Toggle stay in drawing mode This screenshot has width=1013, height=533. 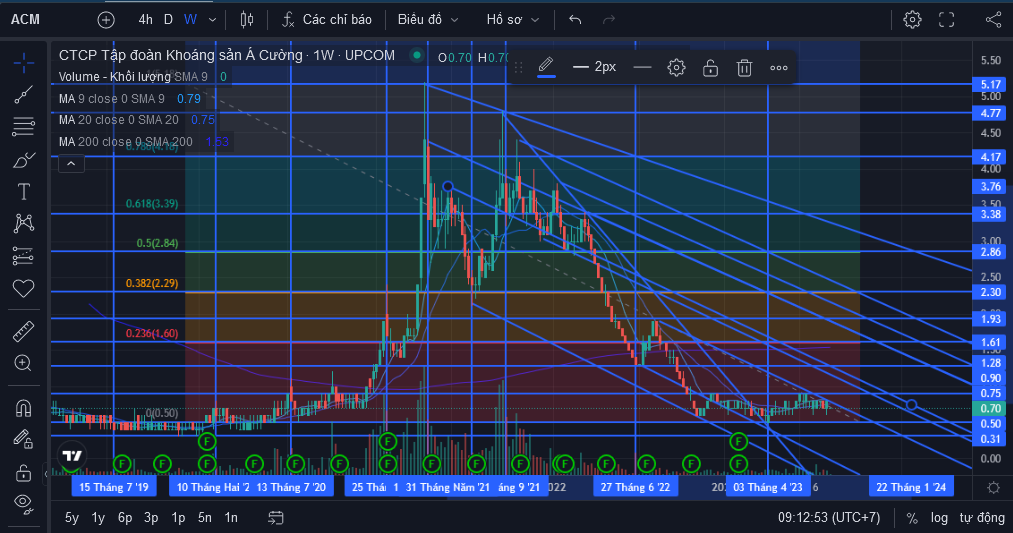(x=23, y=440)
